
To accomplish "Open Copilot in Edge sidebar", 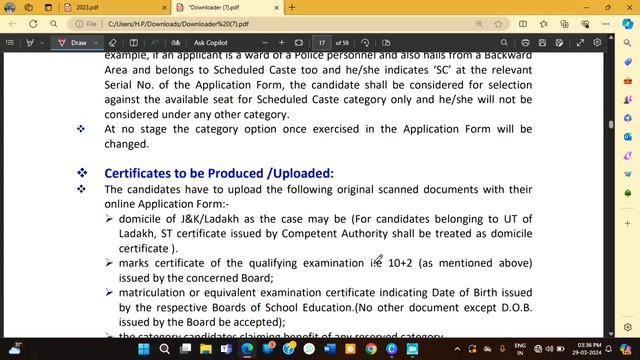I will click(628, 24).
